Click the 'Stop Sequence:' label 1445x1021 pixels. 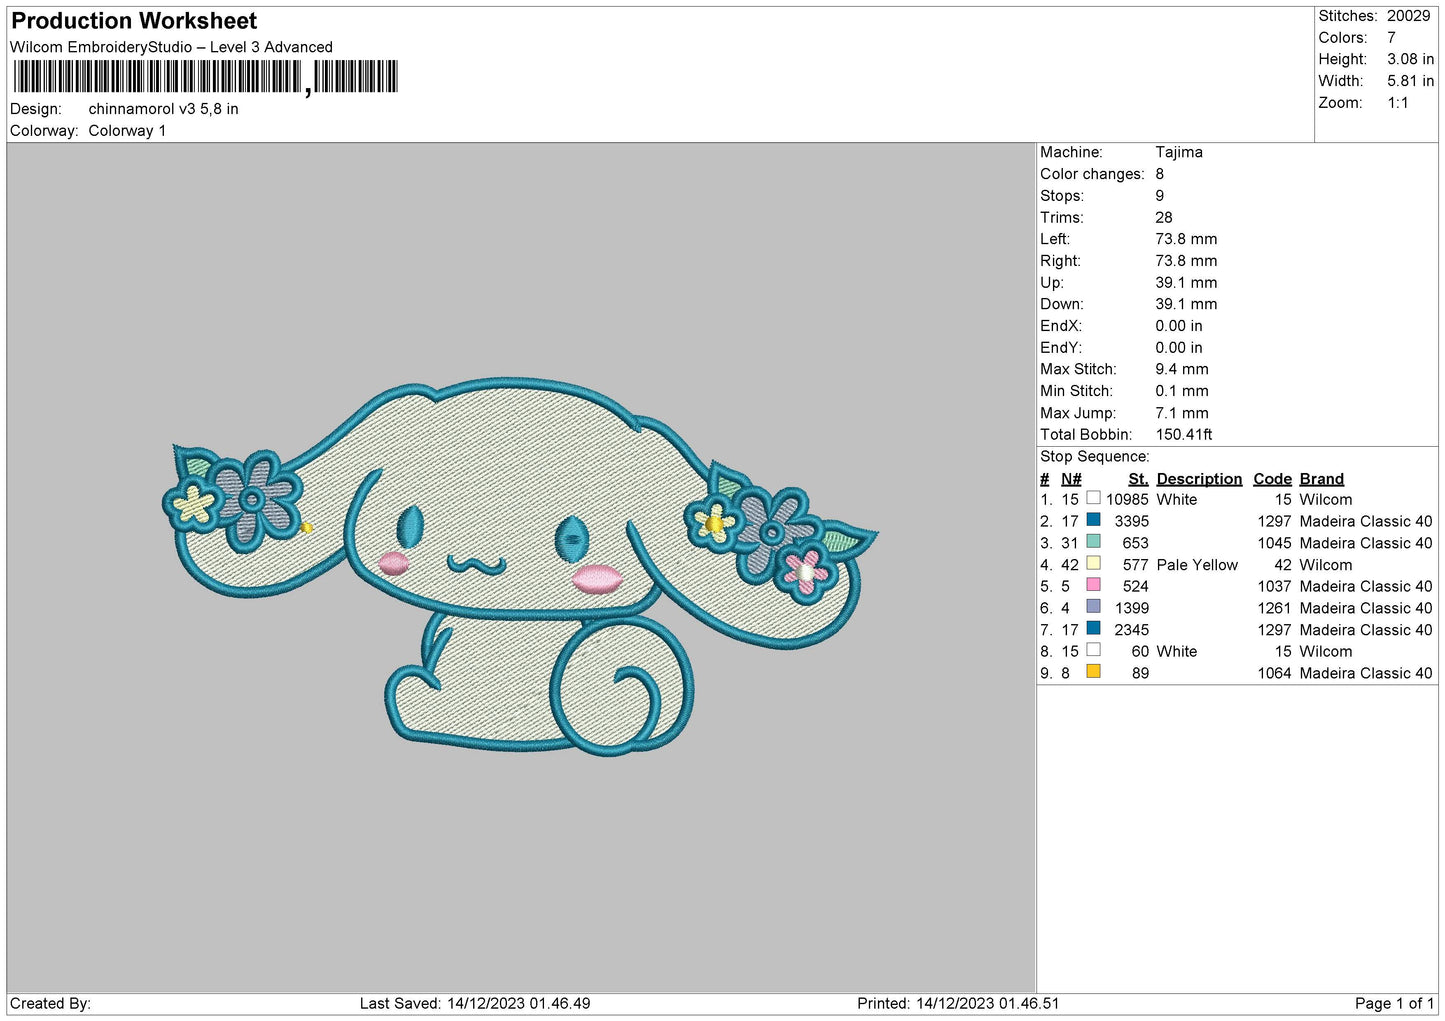pyautogui.click(x=1095, y=456)
